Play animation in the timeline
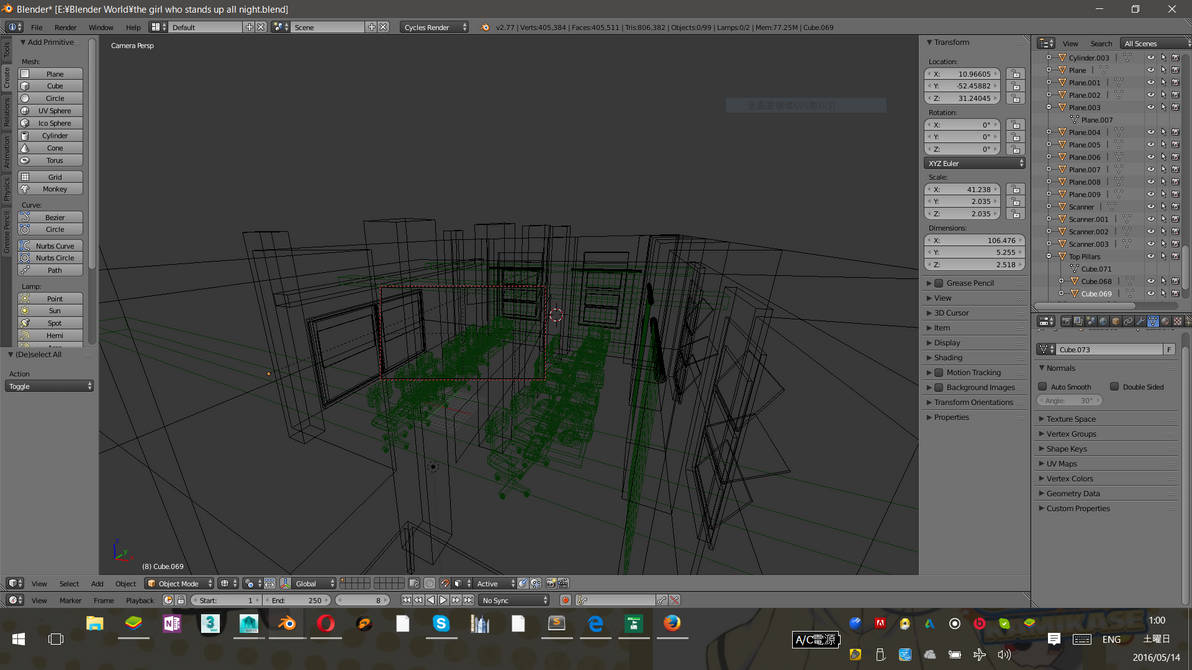Image resolution: width=1192 pixels, height=670 pixels. (x=443, y=600)
